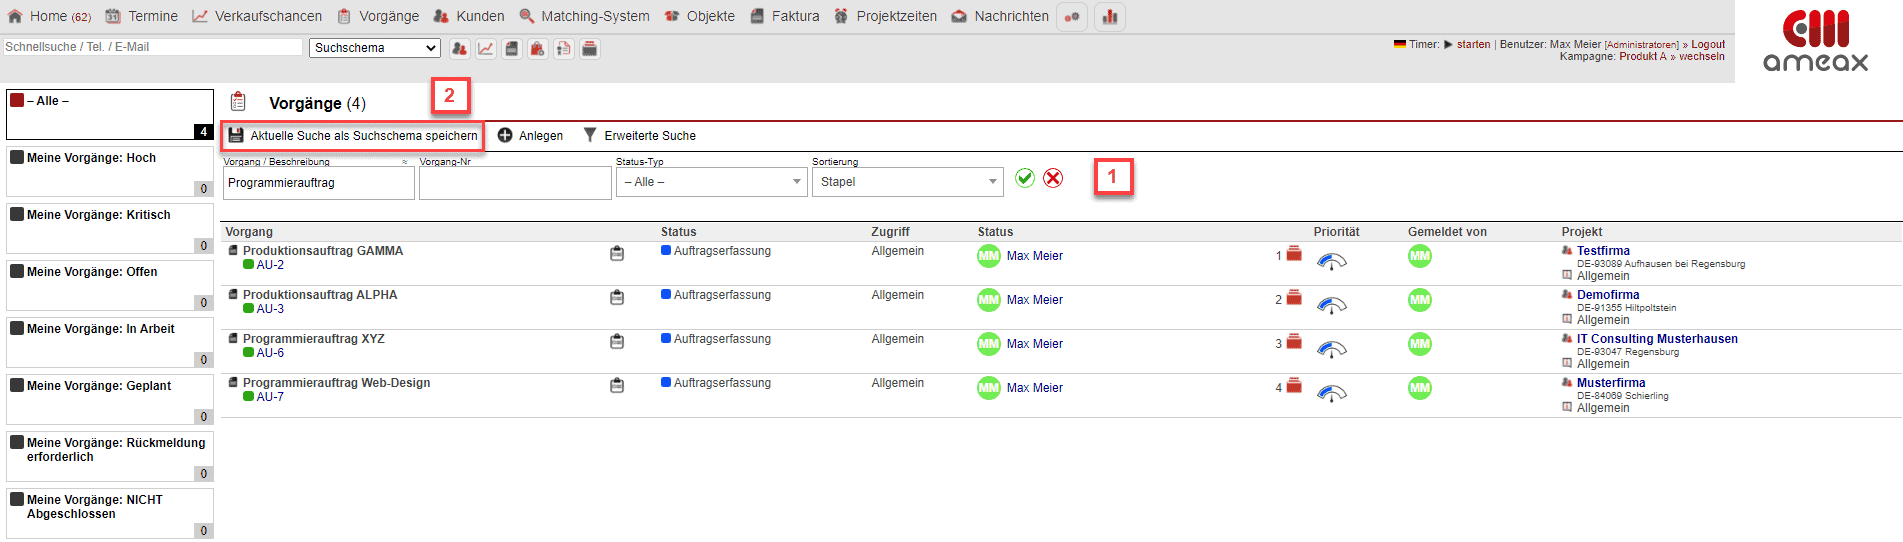
Task: Click the Kampagne wechseln link
Action: point(1702,56)
